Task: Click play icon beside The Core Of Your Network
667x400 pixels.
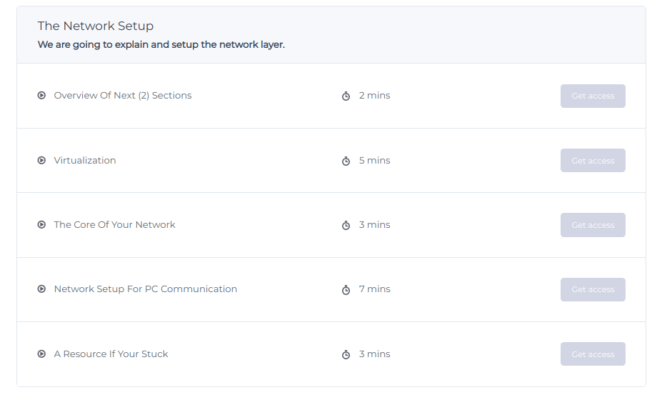Action: tap(42, 225)
